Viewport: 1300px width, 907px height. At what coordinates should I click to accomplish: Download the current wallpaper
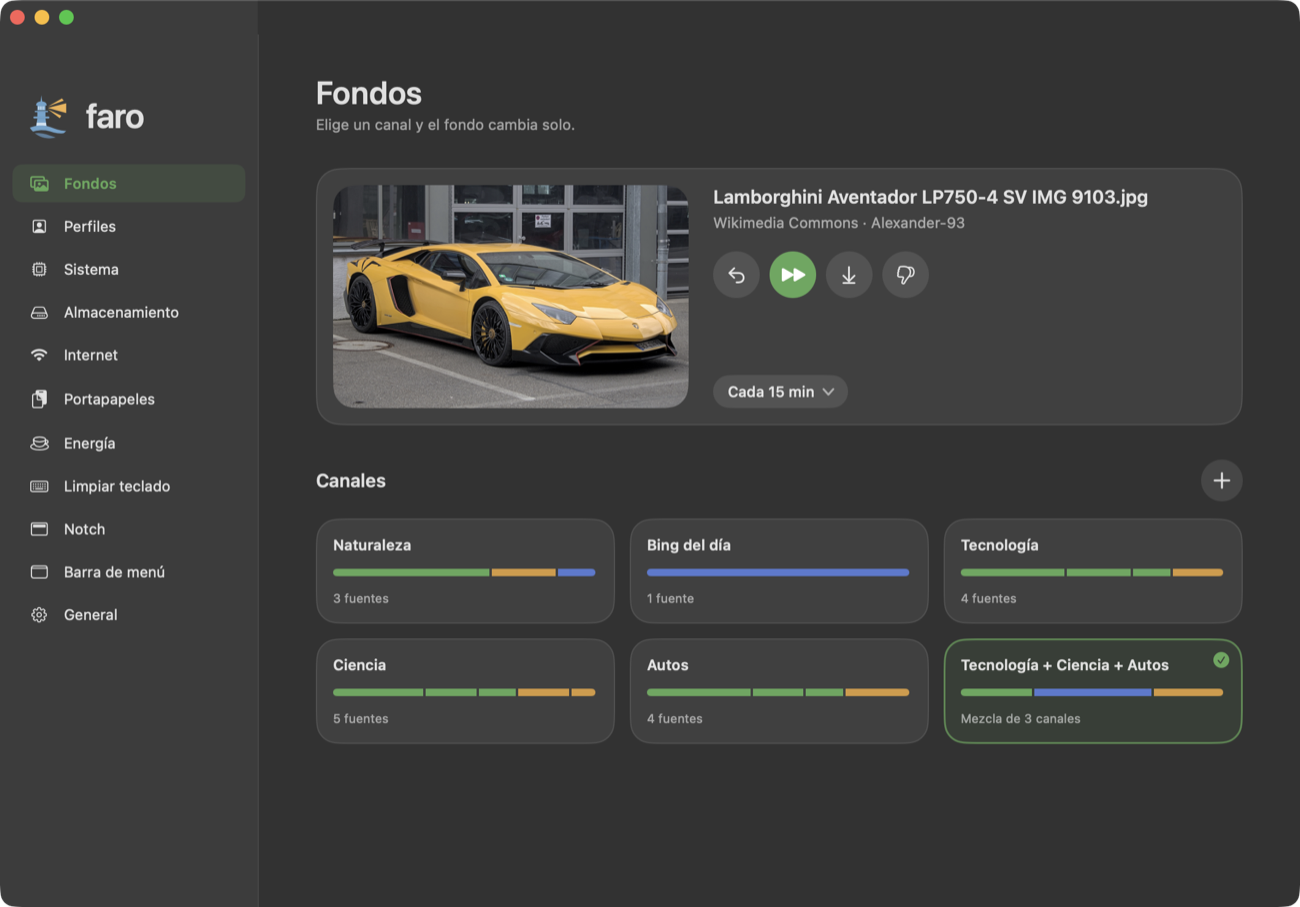click(x=849, y=275)
